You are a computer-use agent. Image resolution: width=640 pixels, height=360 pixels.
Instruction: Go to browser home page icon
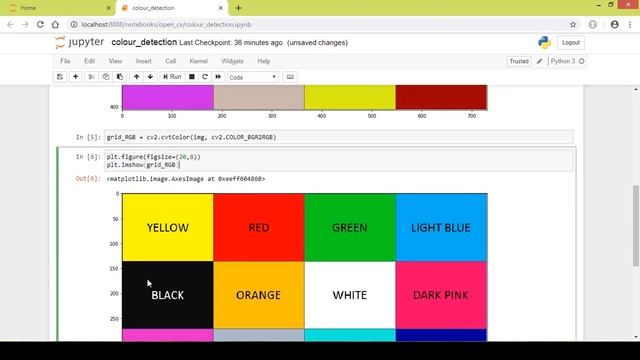point(55,24)
